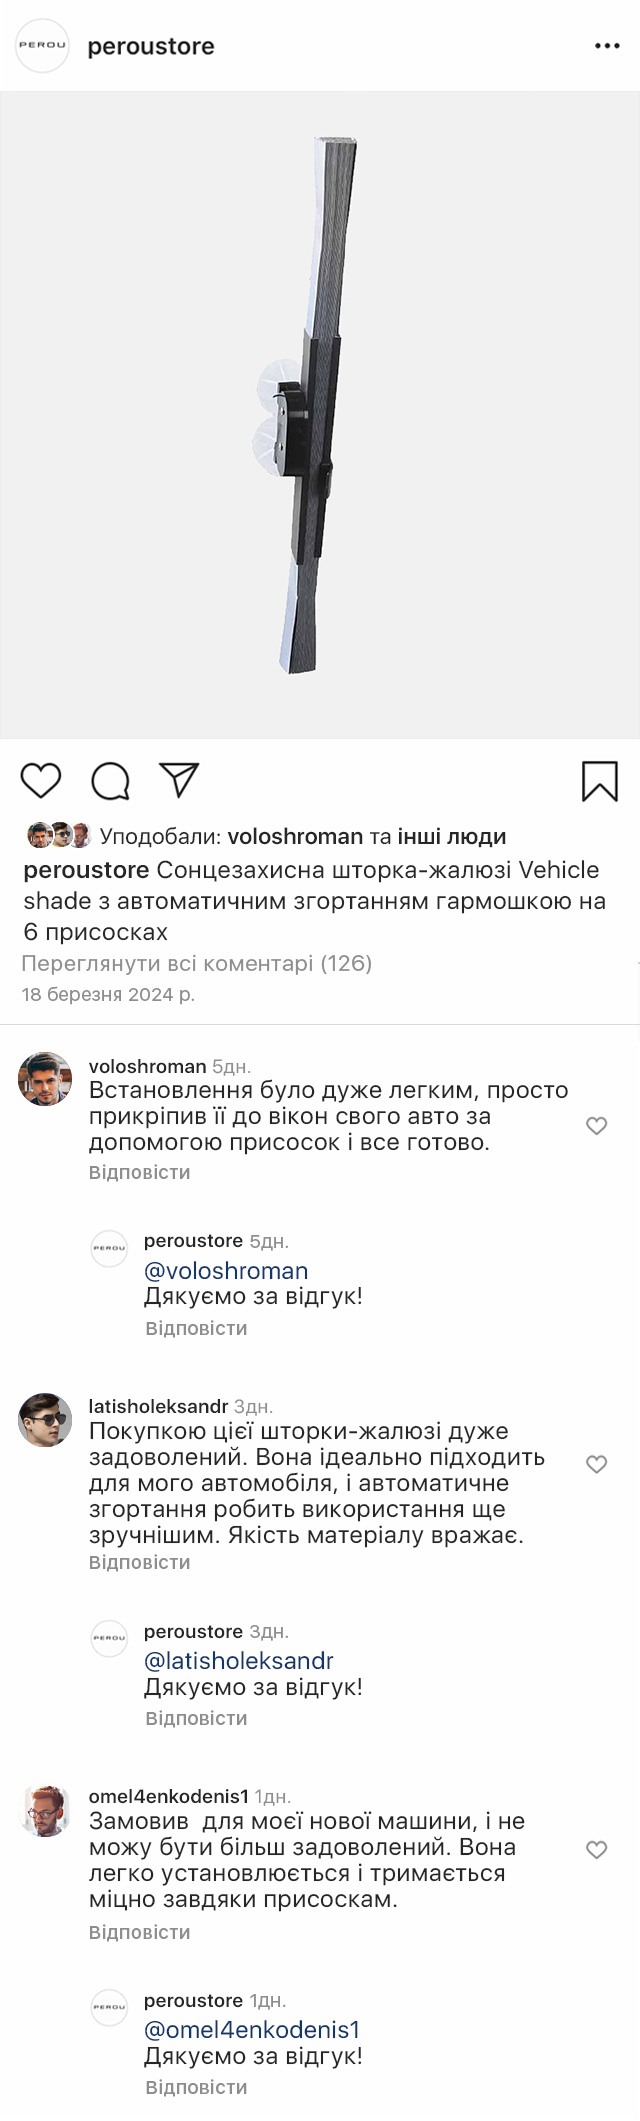
Task: Reply to latisholeksandr's comment
Action: coord(139,1562)
